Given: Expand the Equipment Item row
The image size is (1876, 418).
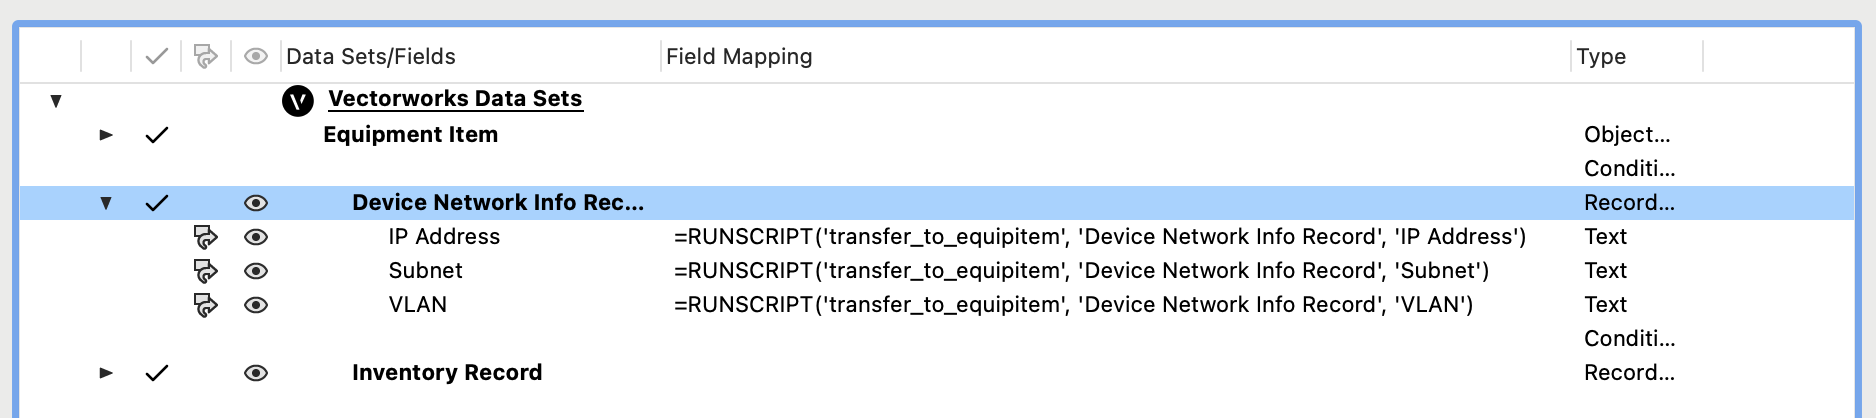Looking at the screenshot, I should (x=106, y=135).
